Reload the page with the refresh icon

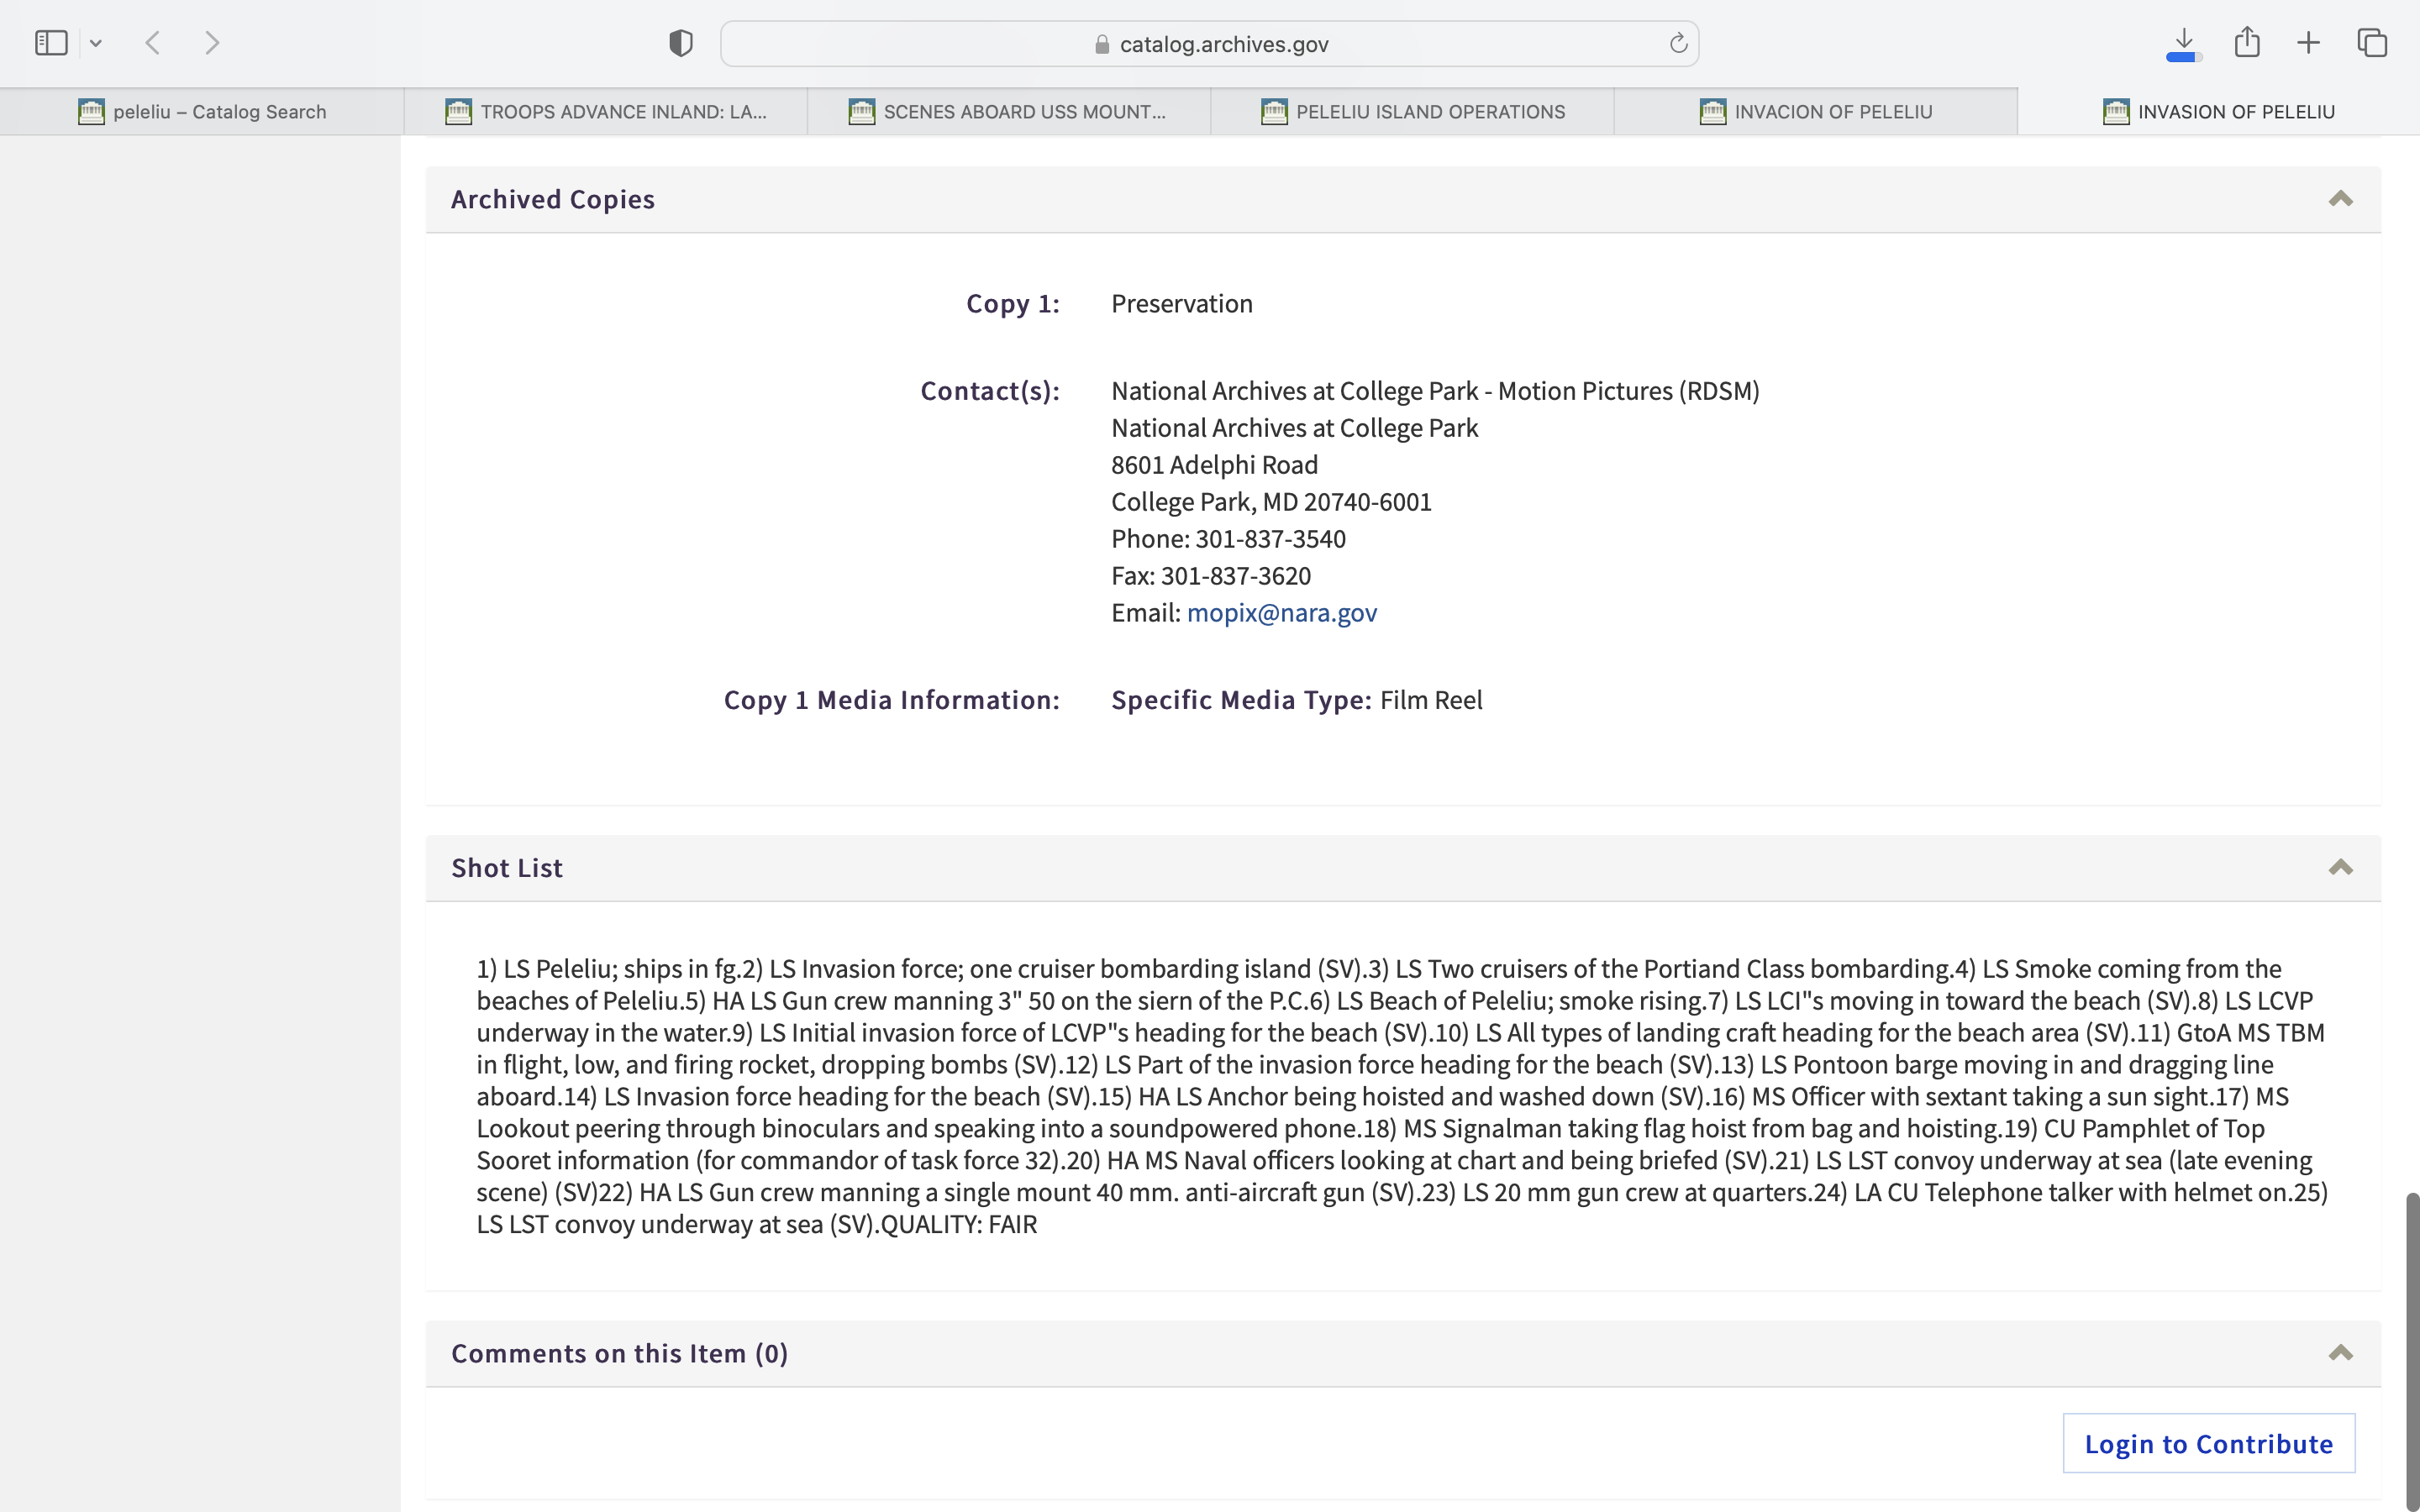tap(1678, 43)
